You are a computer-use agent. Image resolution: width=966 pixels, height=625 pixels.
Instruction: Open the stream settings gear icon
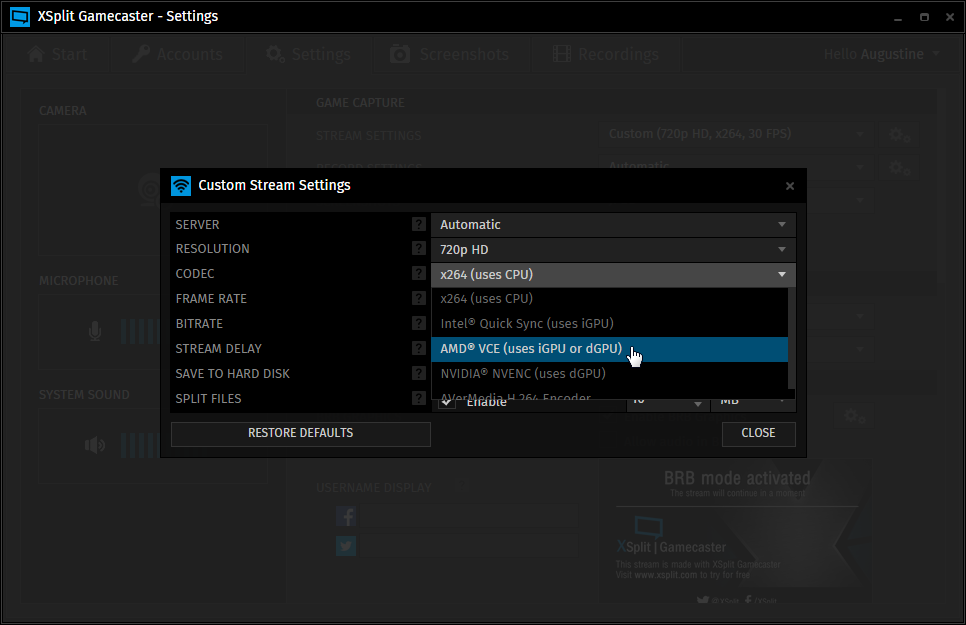pyautogui.click(x=899, y=134)
